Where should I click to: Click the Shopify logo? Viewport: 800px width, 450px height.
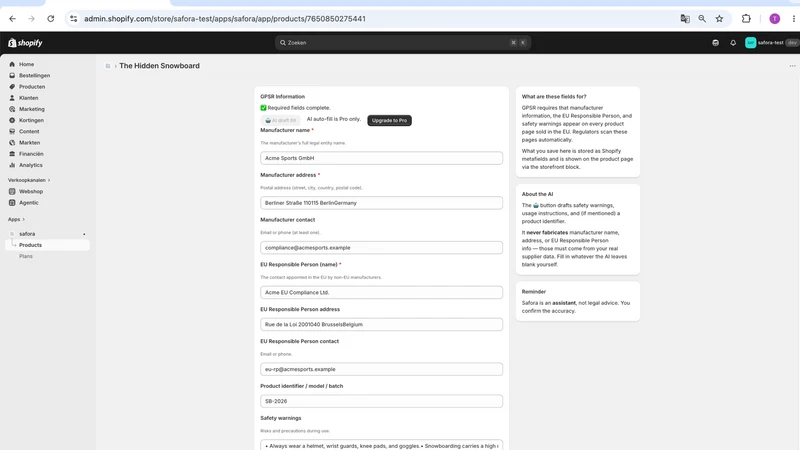(25, 43)
